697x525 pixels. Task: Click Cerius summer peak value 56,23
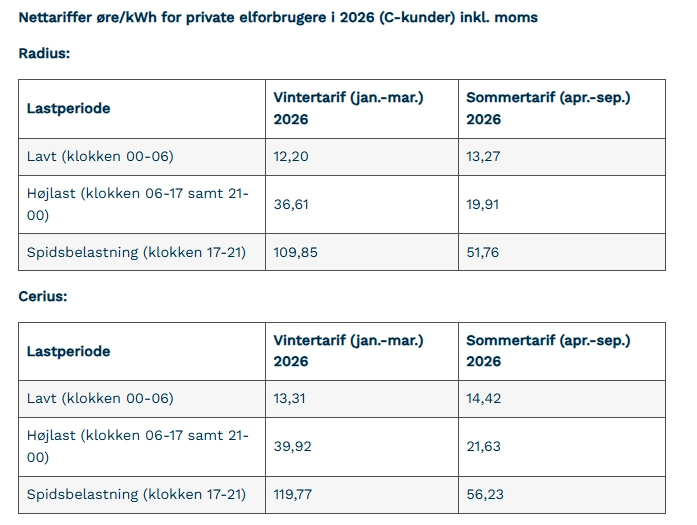tap(484, 494)
